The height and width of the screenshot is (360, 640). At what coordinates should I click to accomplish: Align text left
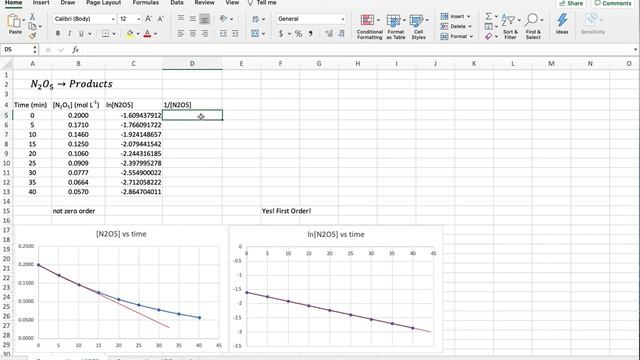(181, 34)
